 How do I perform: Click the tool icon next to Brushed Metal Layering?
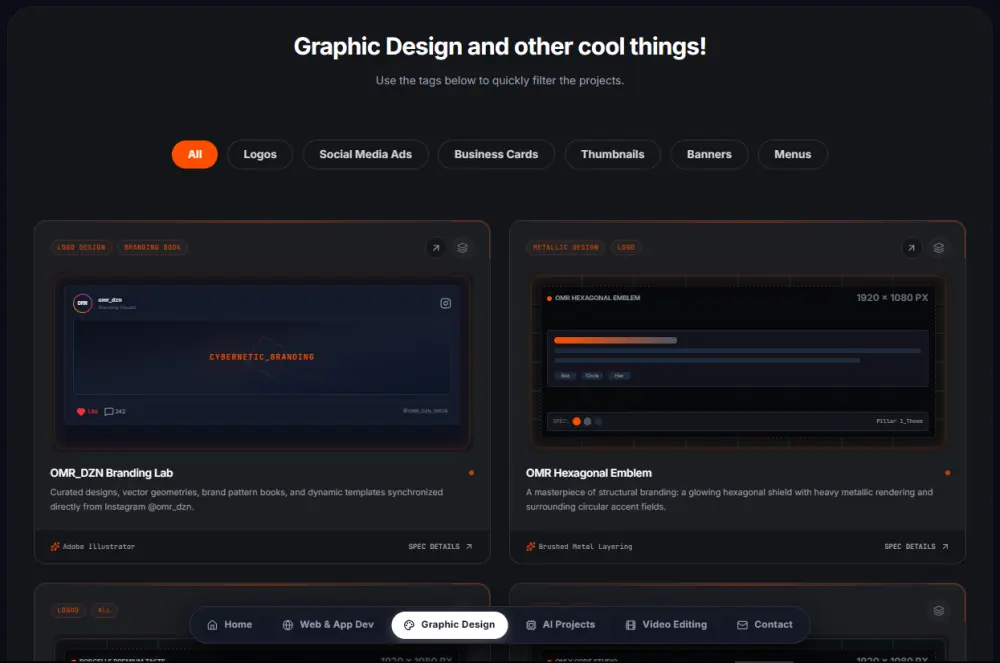pyautogui.click(x=531, y=546)
